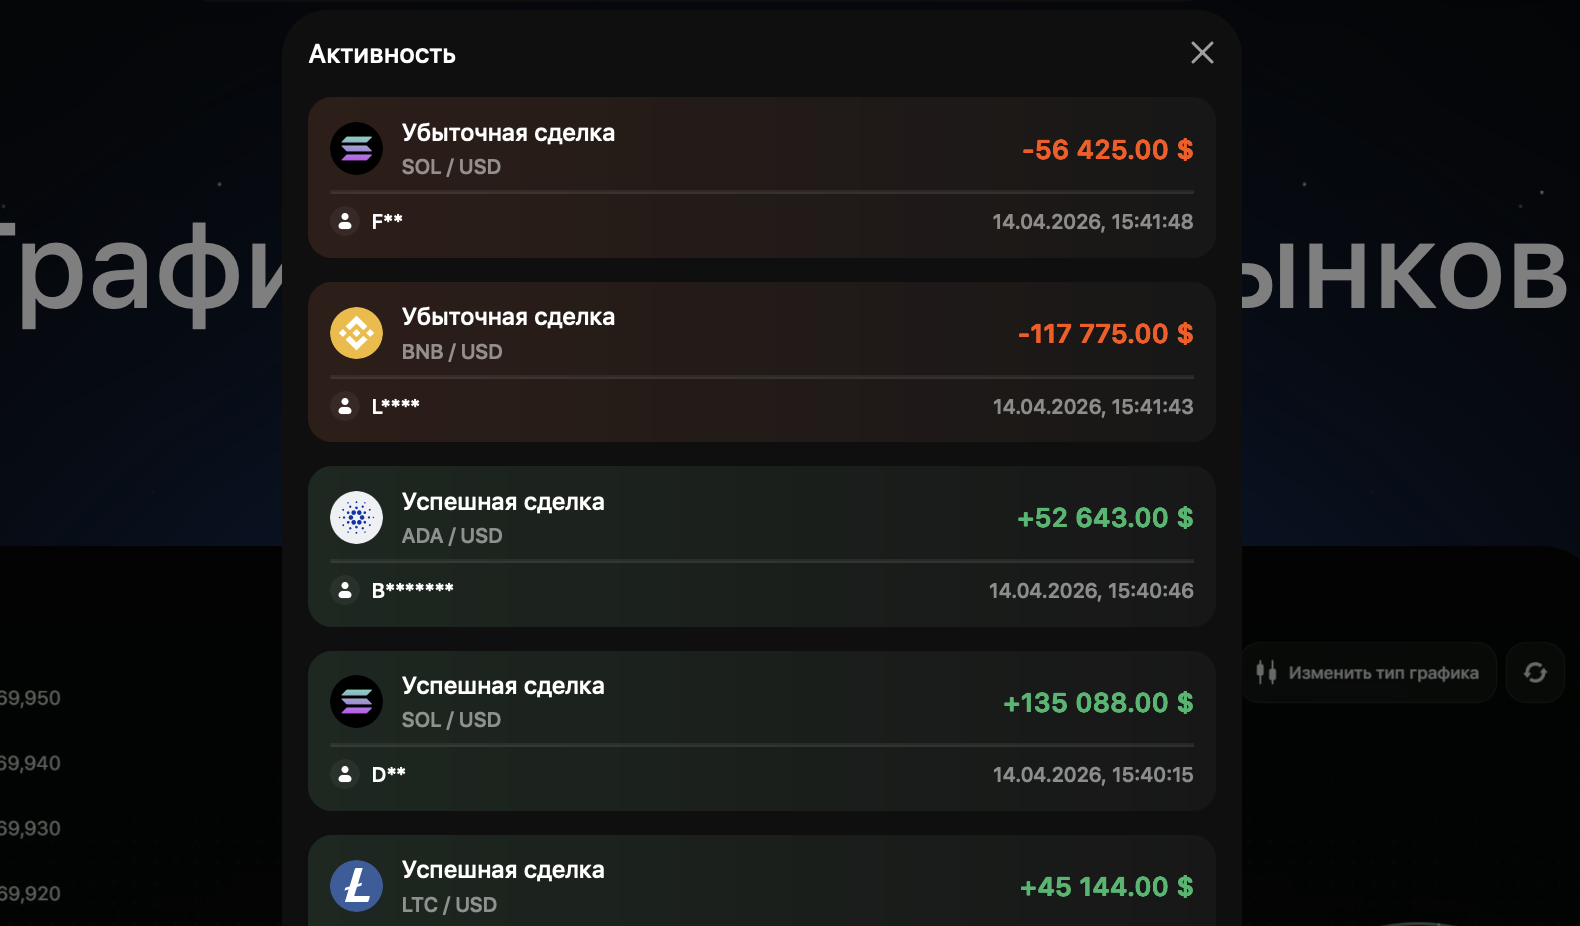Image resolution: width=1580 pixels, height=926 pixels.
Task: Click trader name F** in top trade
Action: (386, 221)
